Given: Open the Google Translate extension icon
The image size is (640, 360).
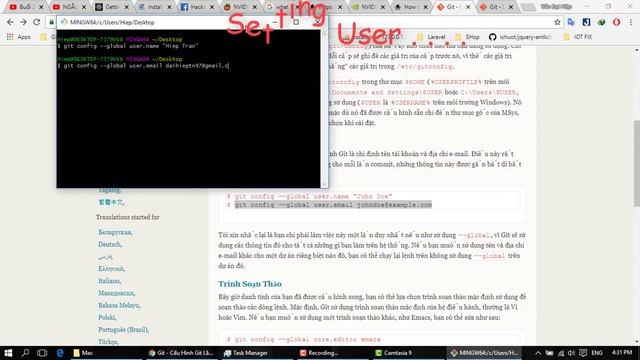Looking at the screenshot, I should click(571, 22).
